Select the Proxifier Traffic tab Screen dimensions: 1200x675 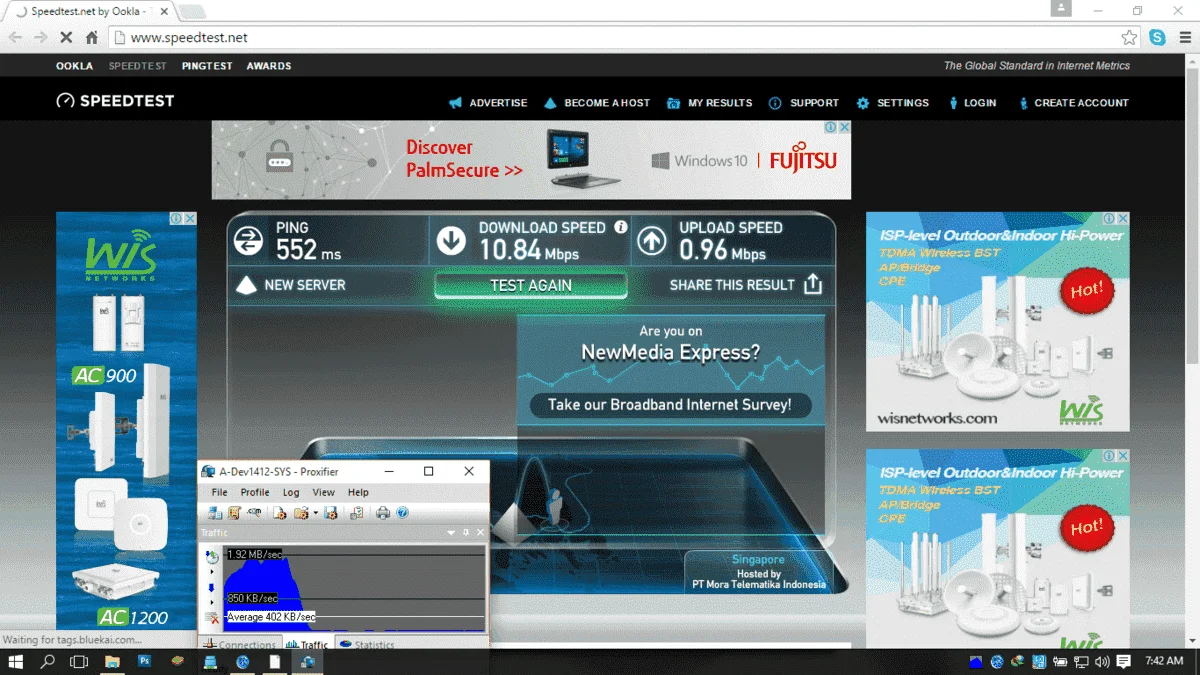pos(308,644)
